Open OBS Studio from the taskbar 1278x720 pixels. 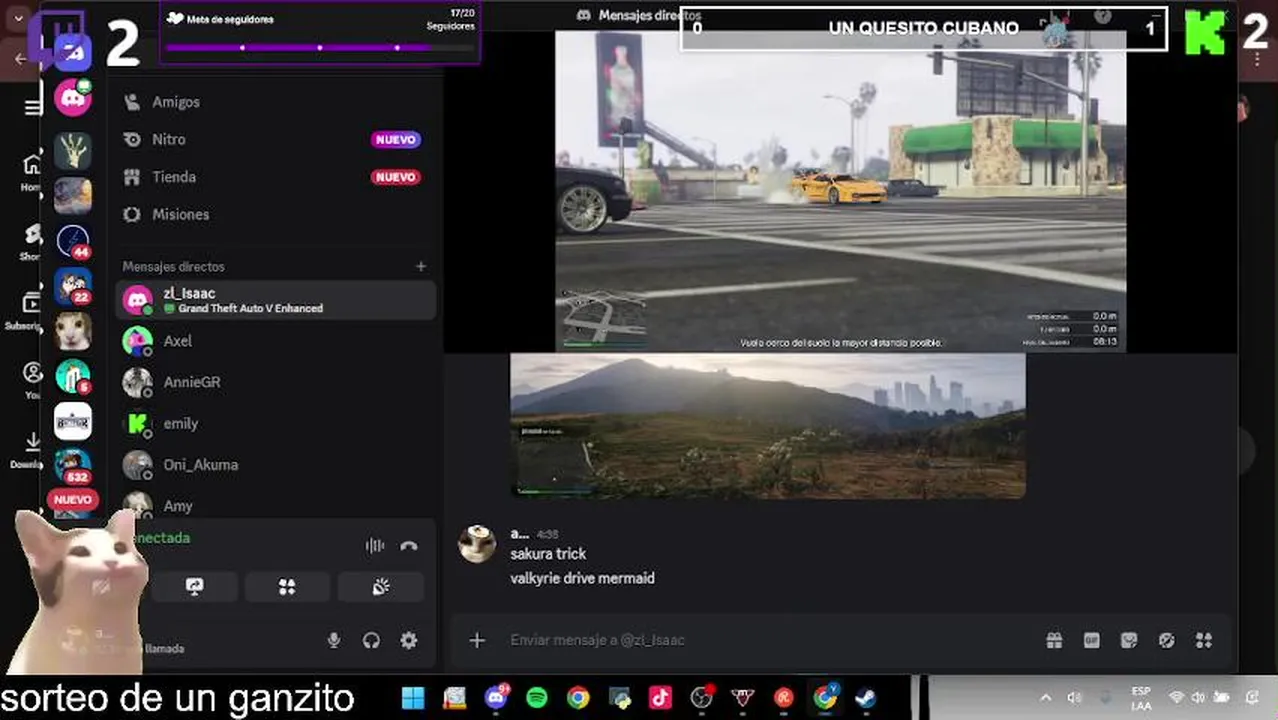(x=701, y=697)
